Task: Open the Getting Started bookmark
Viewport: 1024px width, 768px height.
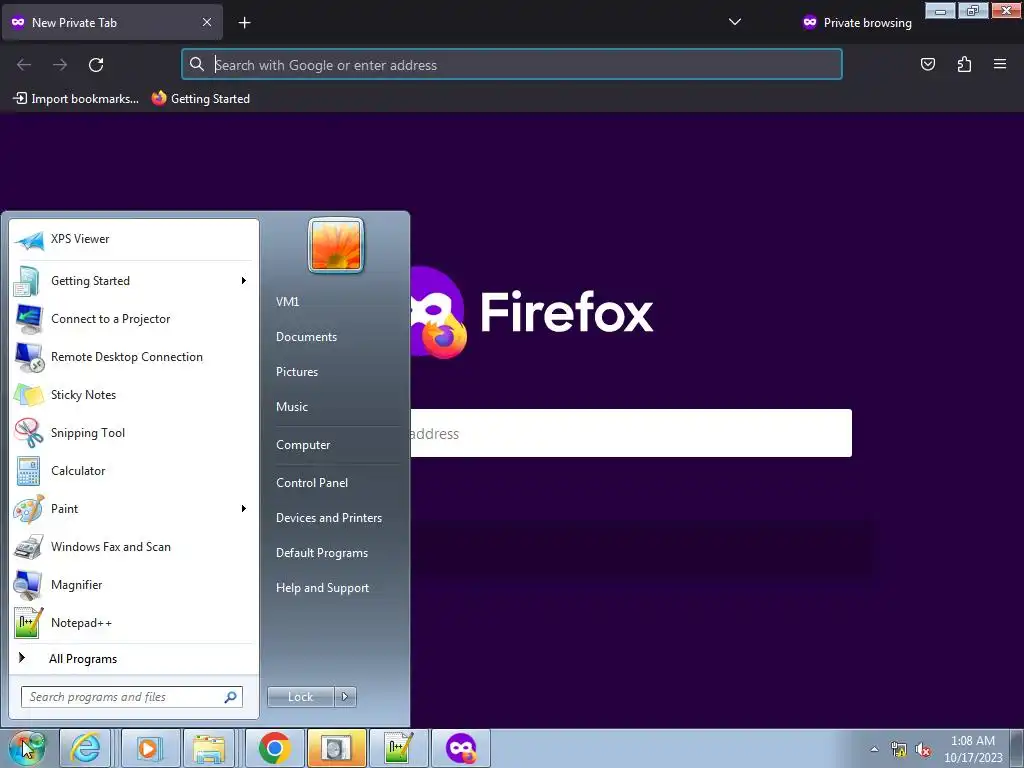Action: pyautogui.click(x=200, y=99)
